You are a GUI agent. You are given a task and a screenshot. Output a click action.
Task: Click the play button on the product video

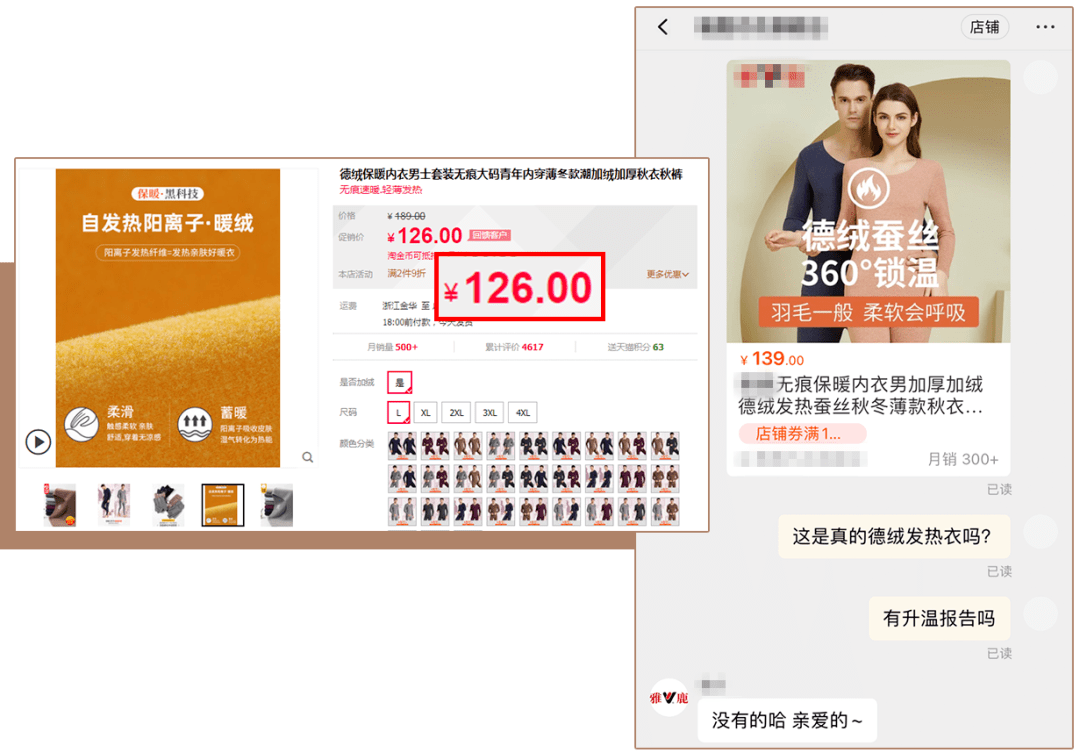coord(38,441)
